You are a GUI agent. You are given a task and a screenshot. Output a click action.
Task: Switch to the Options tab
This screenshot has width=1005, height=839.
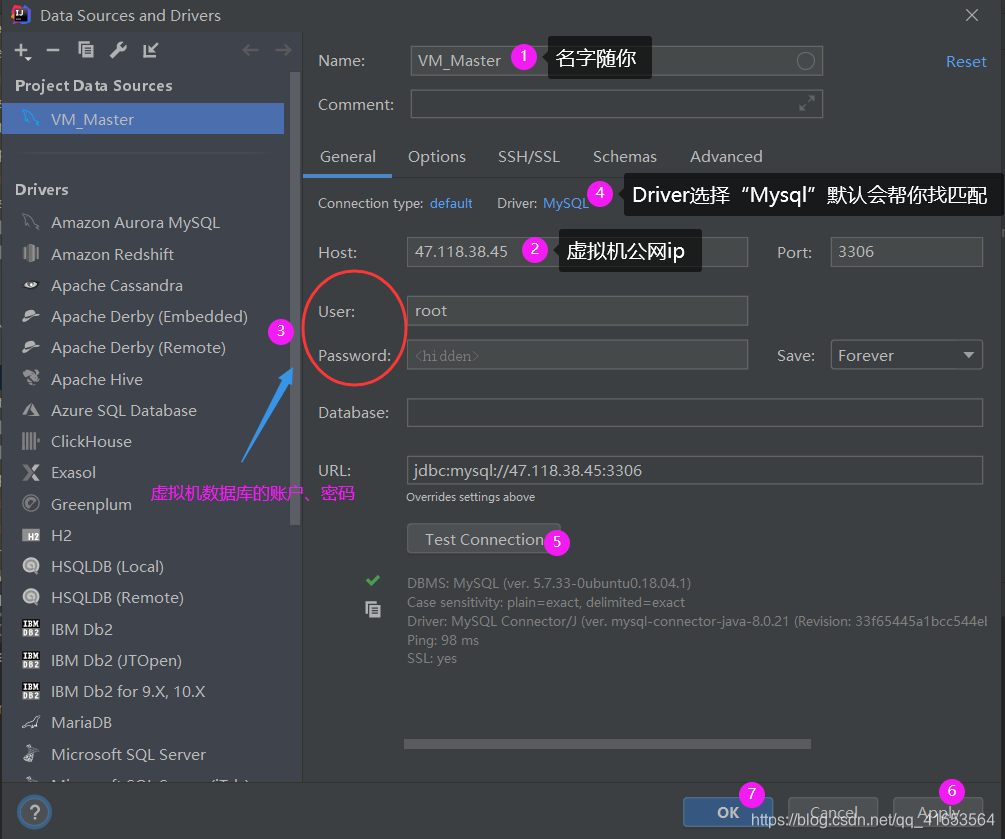tap(437, 156)
